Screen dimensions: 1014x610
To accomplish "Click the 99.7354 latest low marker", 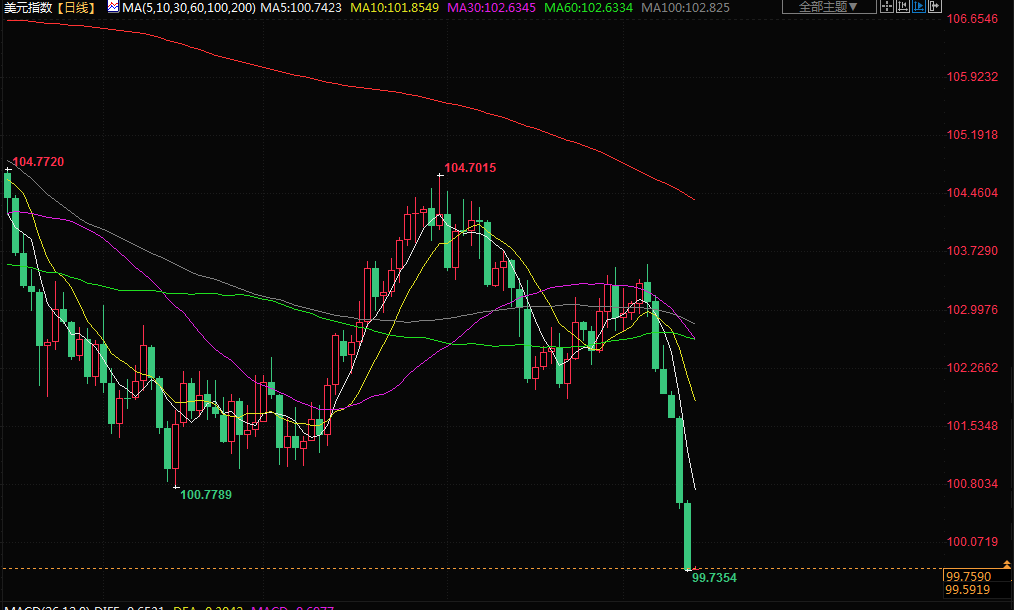I will (714, 578).
